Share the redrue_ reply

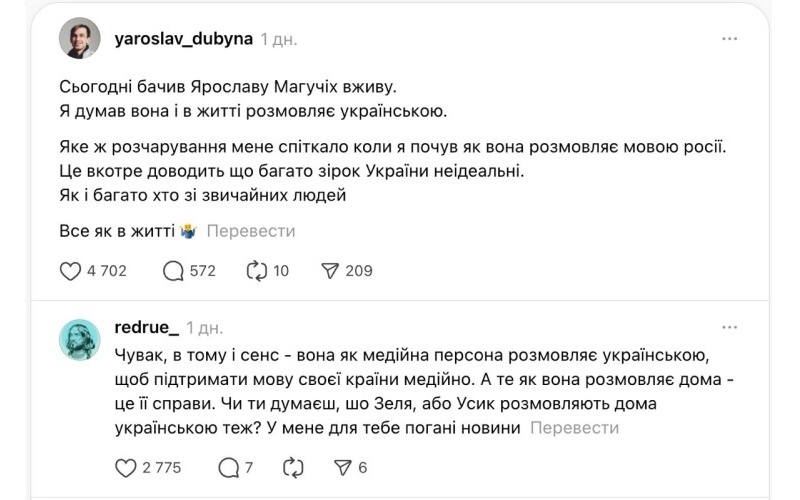[342, 467]
